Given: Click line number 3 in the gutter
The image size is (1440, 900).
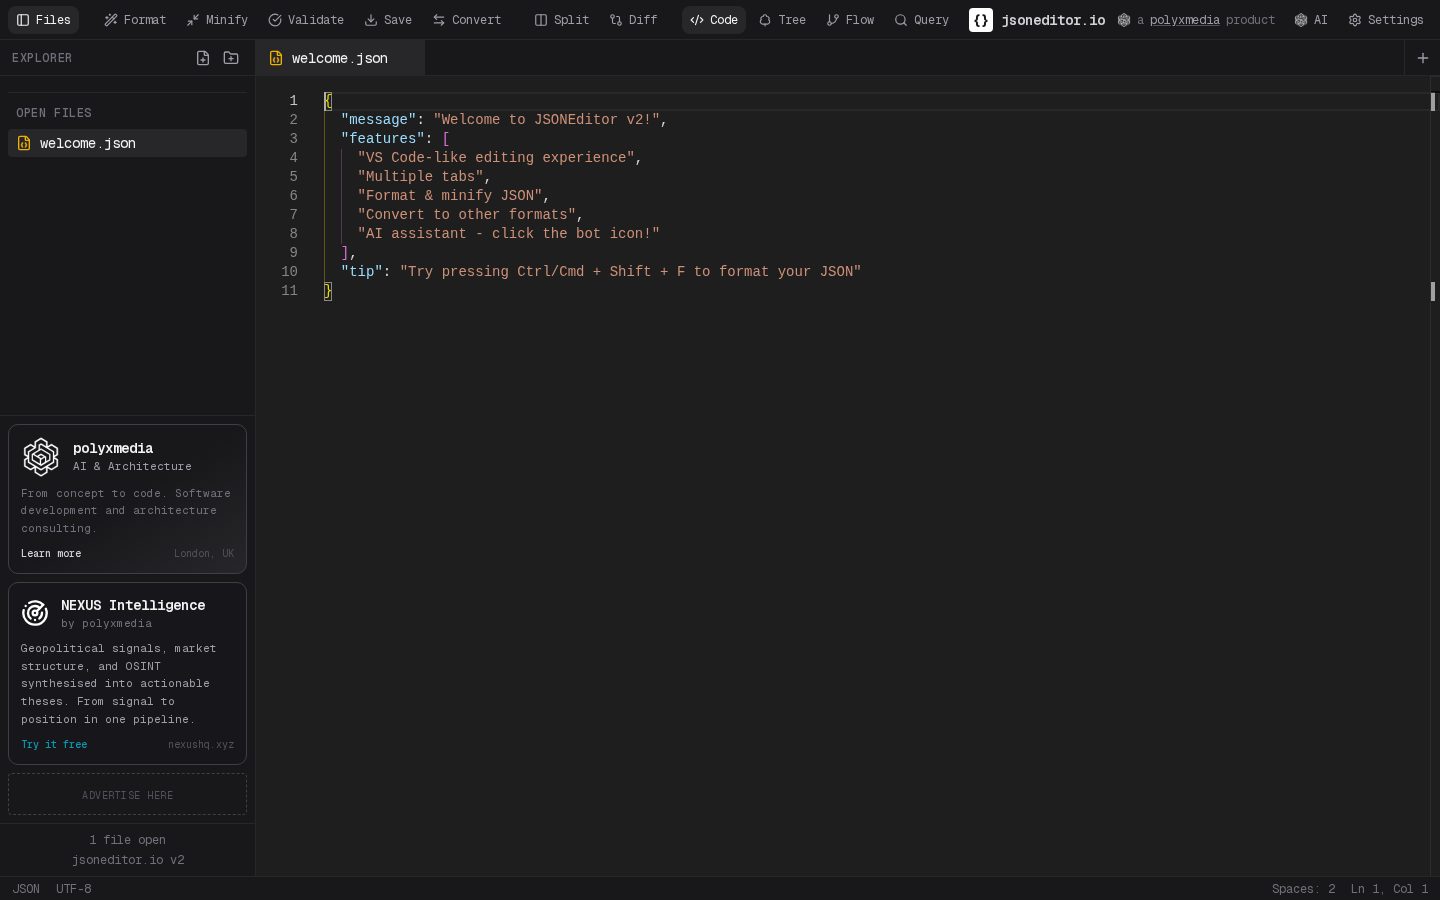Looking at the screenshot, I should (x=293, y=139).
